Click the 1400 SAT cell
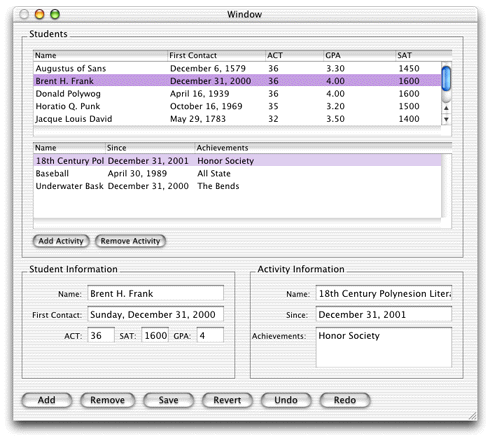495x445 pixels. [x=409, y=119]
